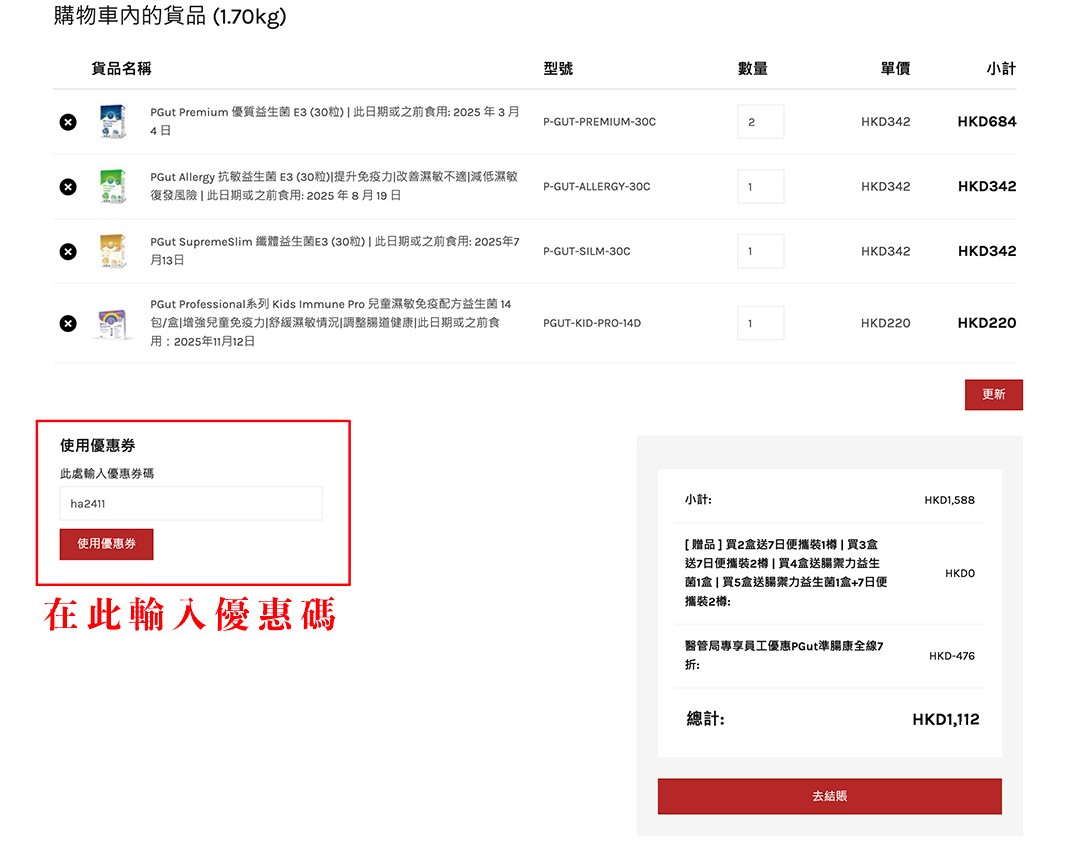
Task: Remove Kids Immune Pro item from cart
Action: pos(68,323)
